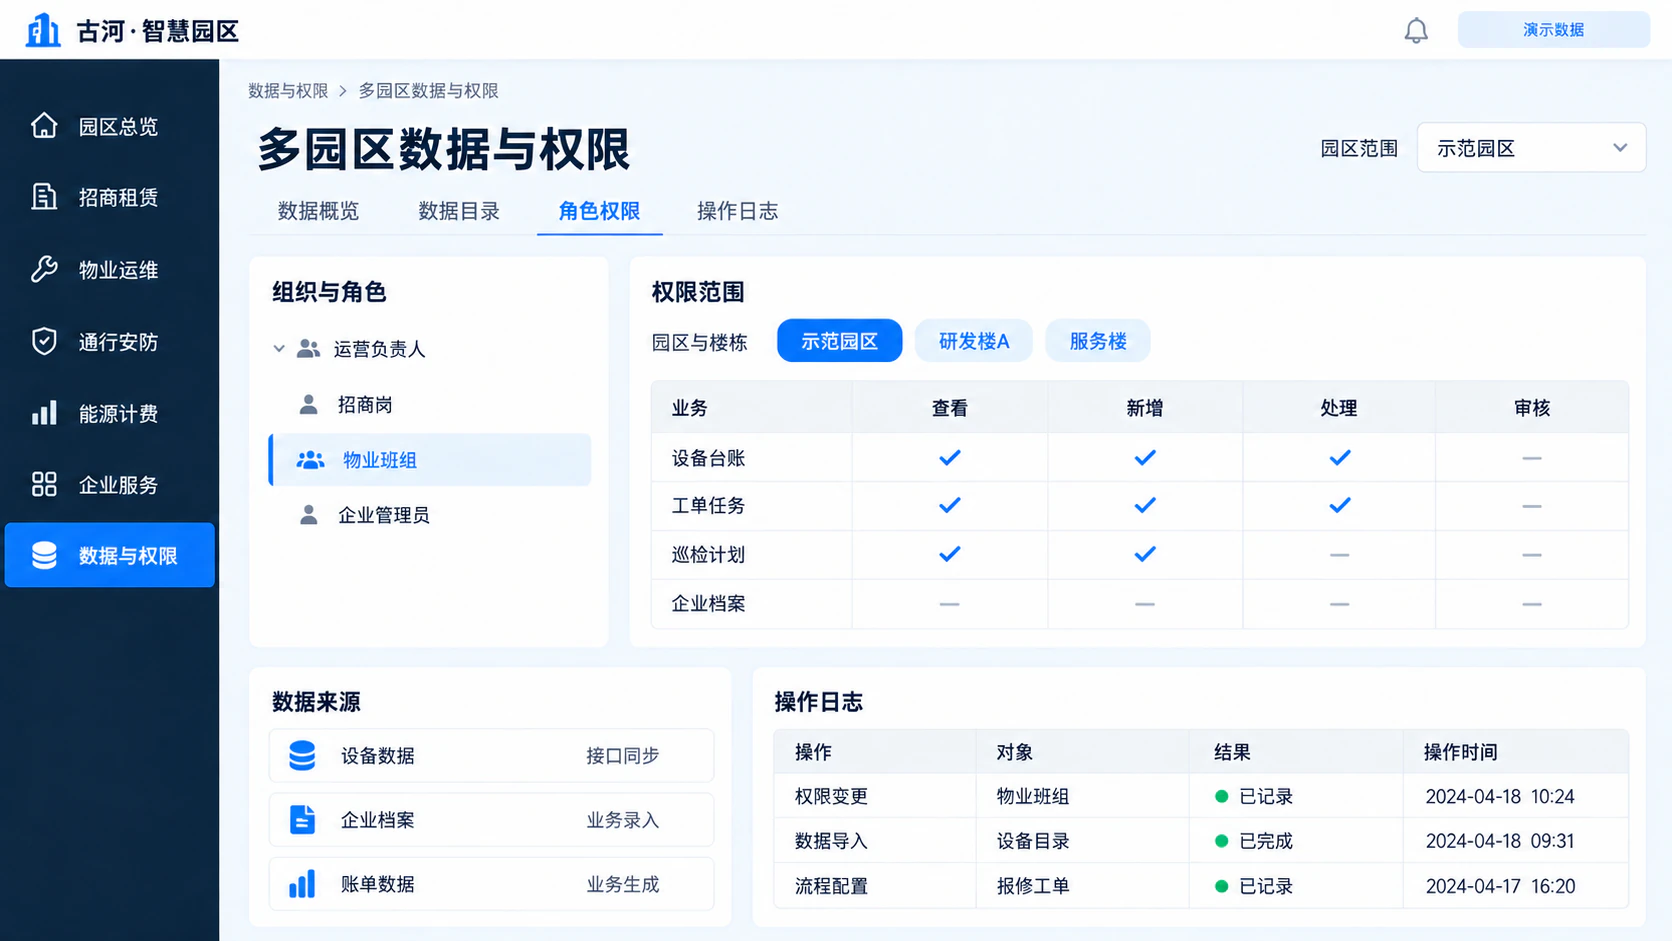
Task: Click the 企业服务 grid icon
Action: click(44, 484)
